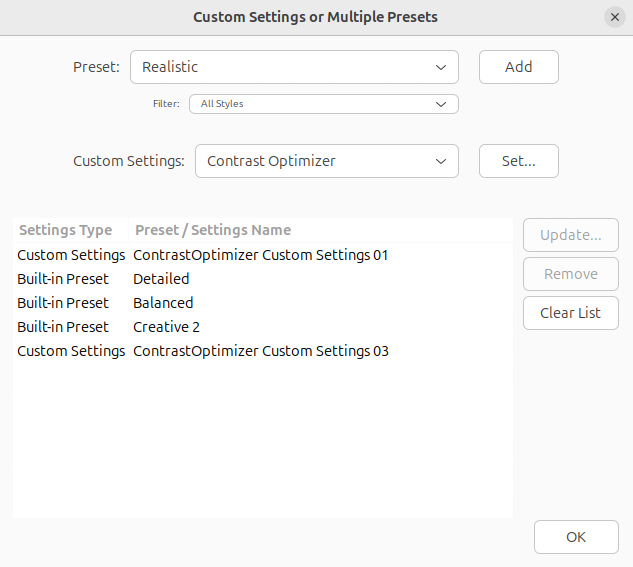Close the Custom Settings dialog window
Viewport: 633px width, 567px height.
(614, 17)
